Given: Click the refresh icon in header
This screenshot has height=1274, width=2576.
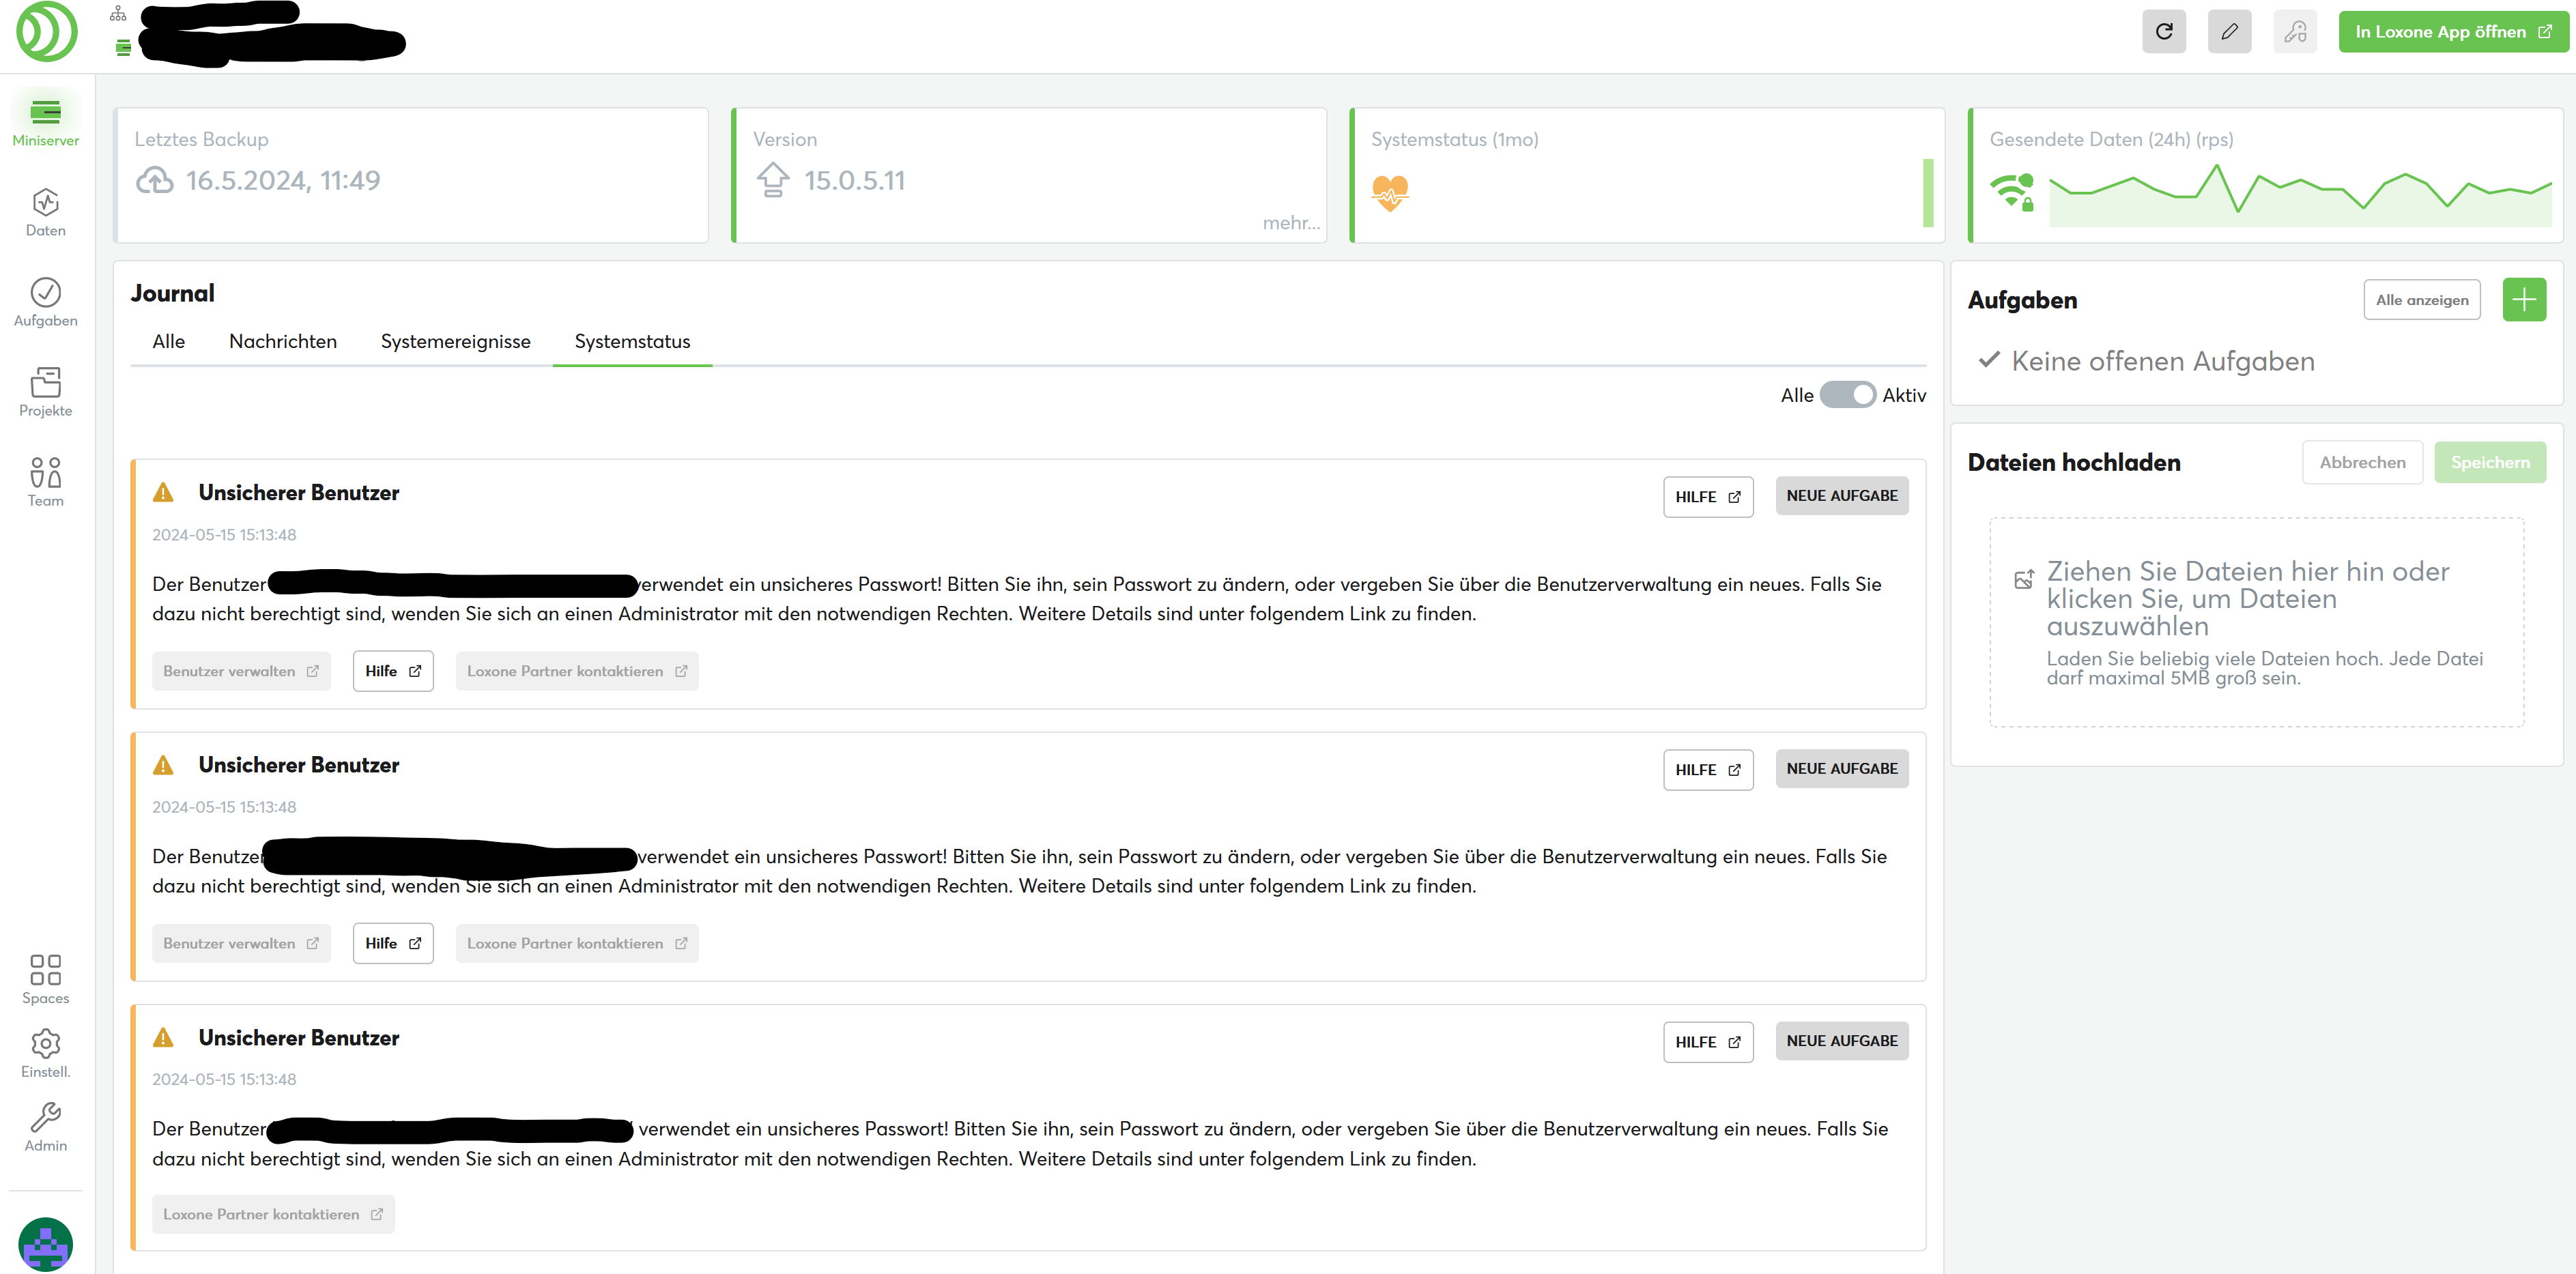Looking at the screenshot, I should coord(2163,32).
